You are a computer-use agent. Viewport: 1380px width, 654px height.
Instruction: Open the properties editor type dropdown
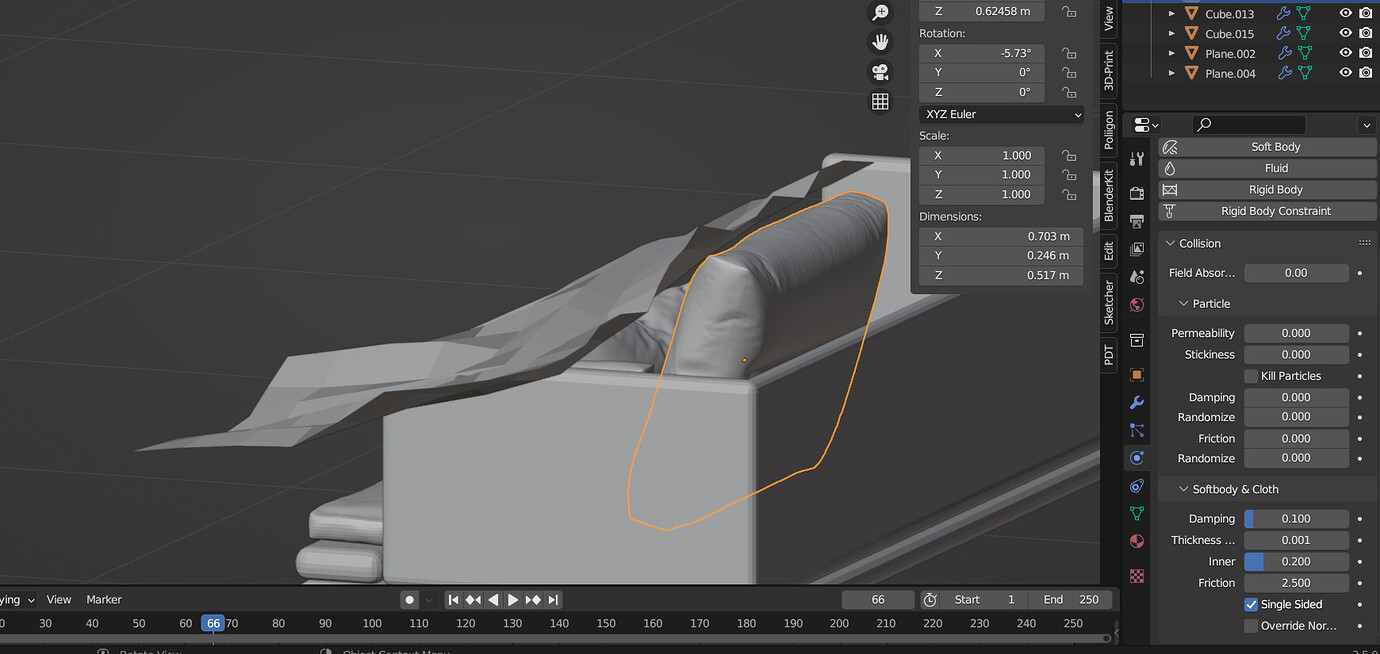[1145, 125]
